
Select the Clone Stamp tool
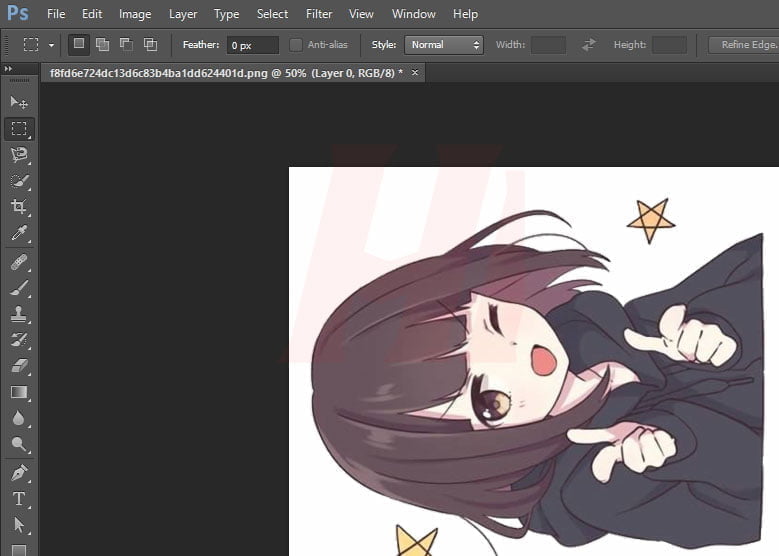pyautogui.click(x=19, y=314)
